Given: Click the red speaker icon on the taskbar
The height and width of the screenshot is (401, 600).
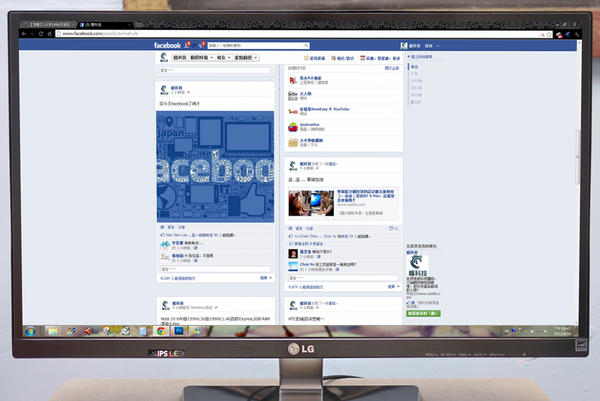Looking at the screenshot, I should click(x=88, y=331).
